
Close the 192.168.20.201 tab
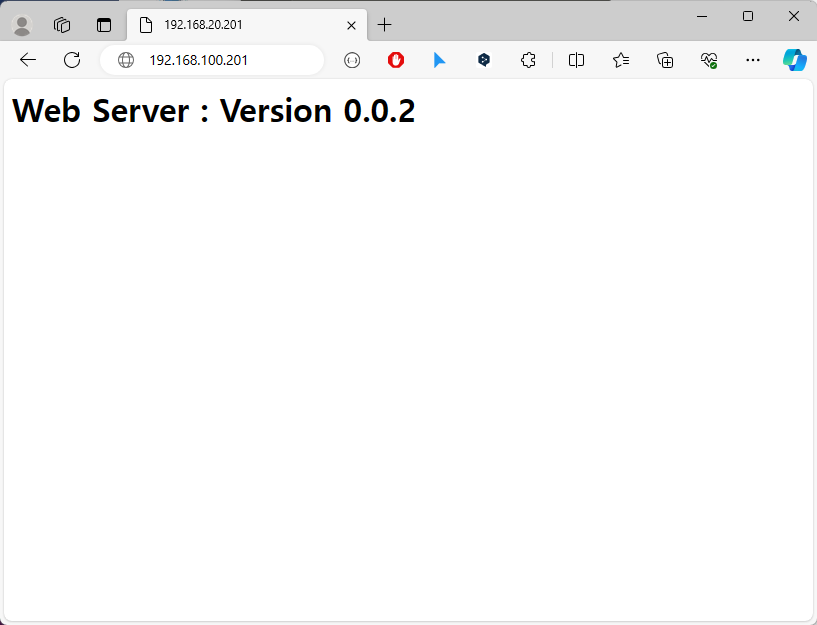point(351,25)
